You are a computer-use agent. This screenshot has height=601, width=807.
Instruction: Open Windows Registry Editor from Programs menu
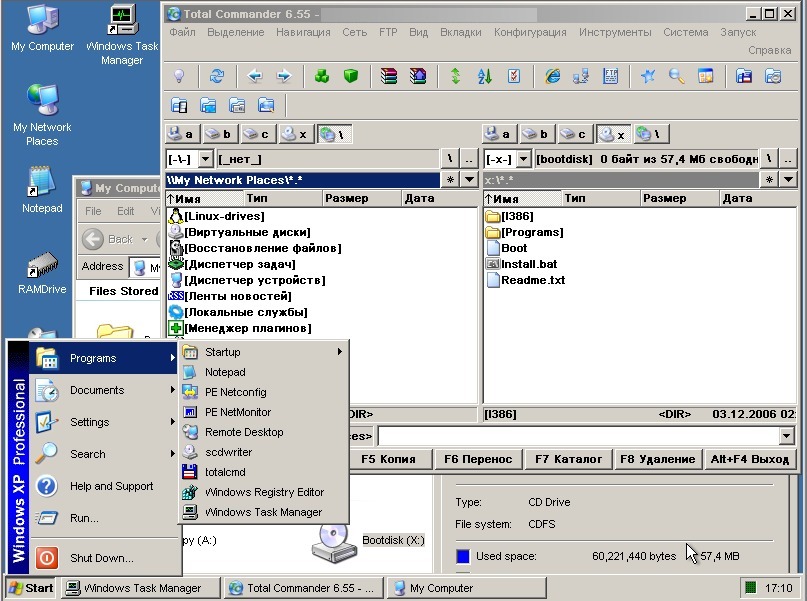coord(263,492)
